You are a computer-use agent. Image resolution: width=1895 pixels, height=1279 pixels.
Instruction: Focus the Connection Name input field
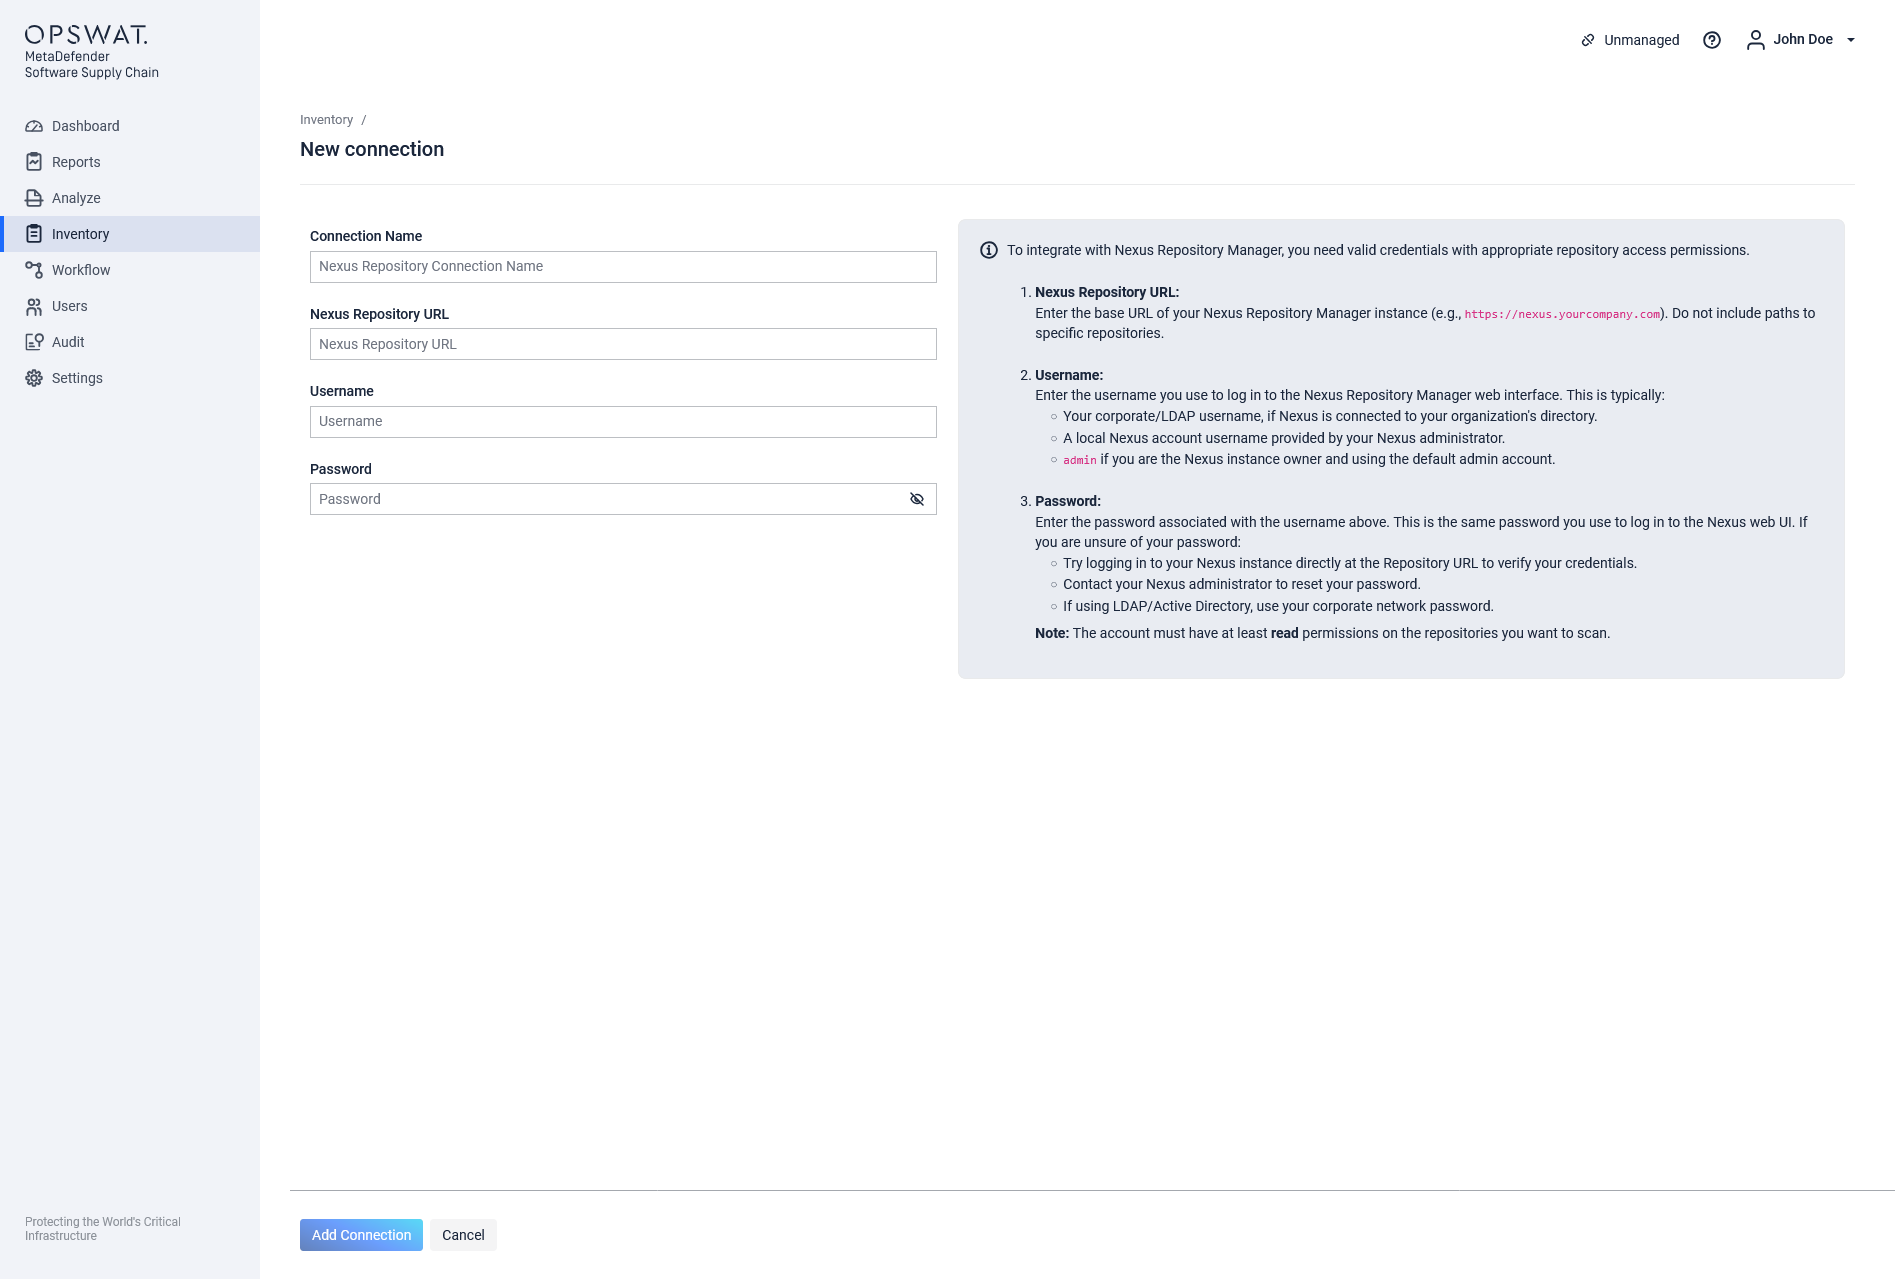(x=623, y=267)
